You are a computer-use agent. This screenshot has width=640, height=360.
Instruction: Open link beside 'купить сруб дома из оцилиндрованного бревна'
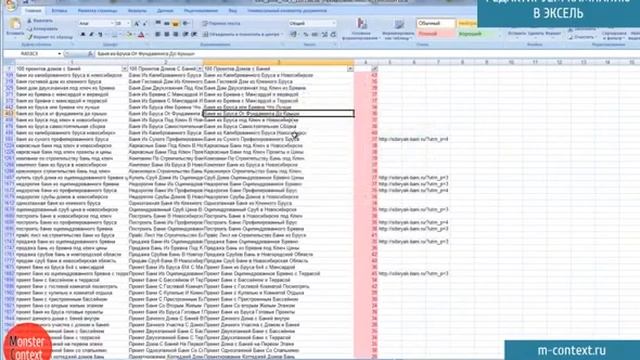coord(413,178)
